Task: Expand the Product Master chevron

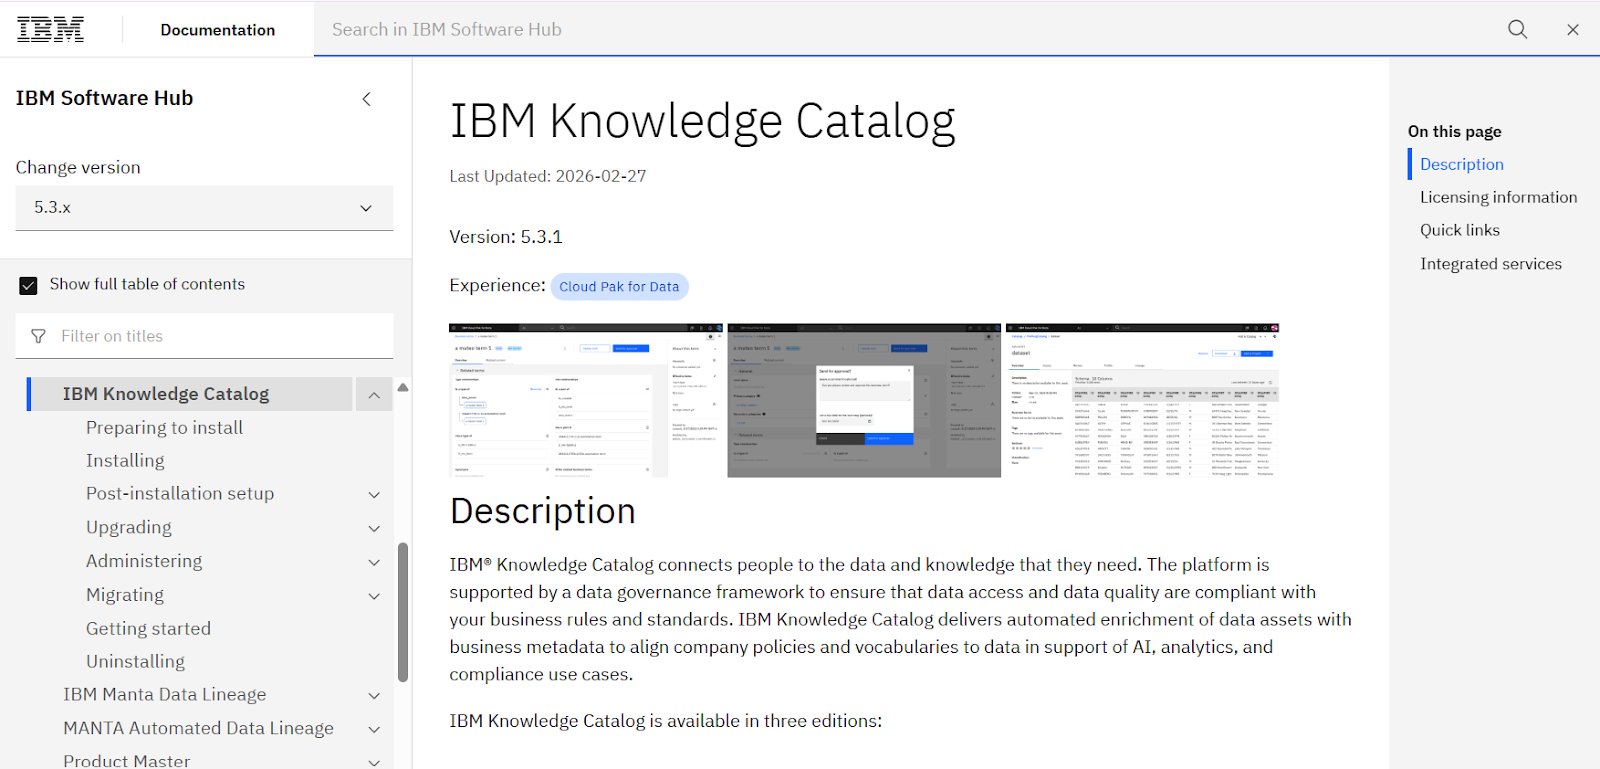Action: tap(374, 762)
